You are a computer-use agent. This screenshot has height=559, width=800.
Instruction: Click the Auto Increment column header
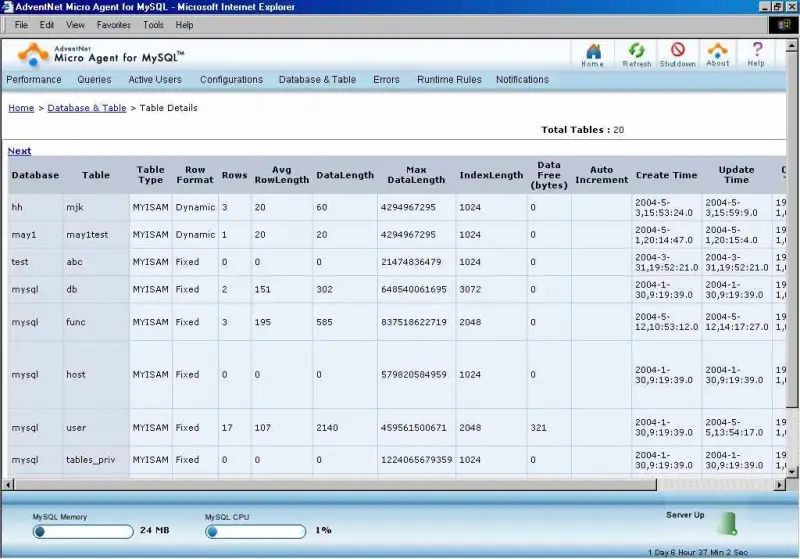pyautogui.click(x=602, y=174)
